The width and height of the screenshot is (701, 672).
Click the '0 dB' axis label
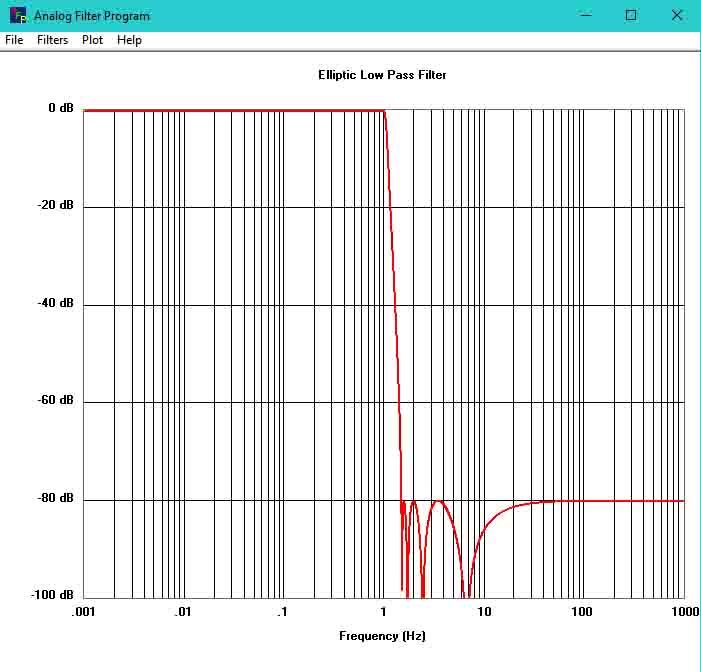pyautogui.click(x=61, y=108)
